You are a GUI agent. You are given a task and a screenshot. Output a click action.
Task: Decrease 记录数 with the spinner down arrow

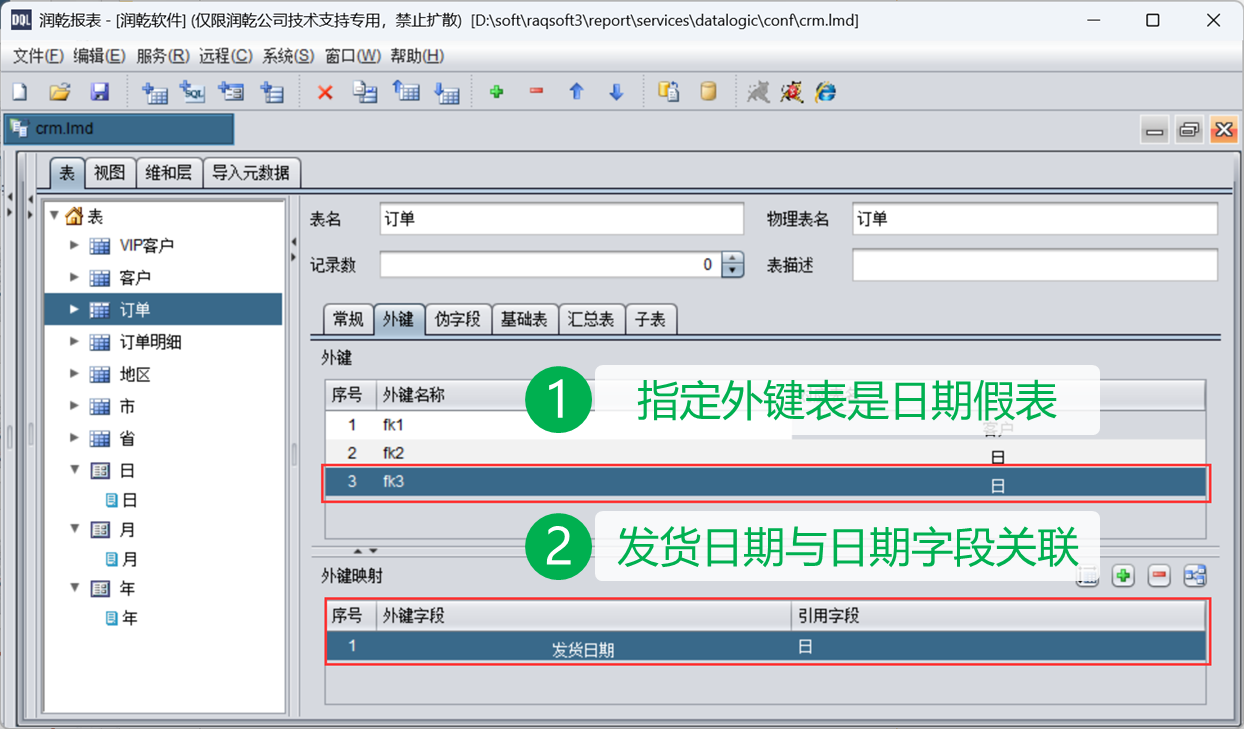[734, 272]
